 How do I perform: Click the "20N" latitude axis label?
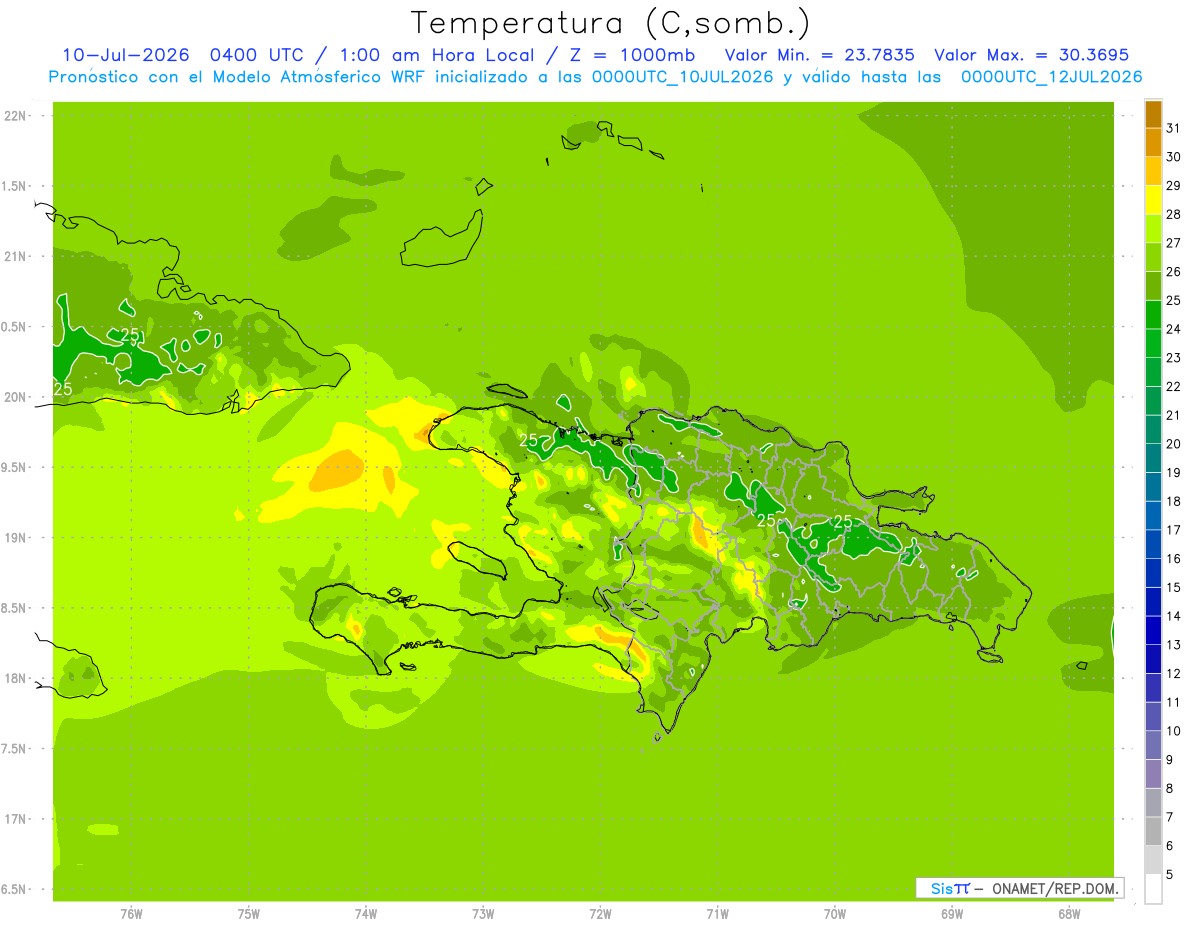click(16, 397)
